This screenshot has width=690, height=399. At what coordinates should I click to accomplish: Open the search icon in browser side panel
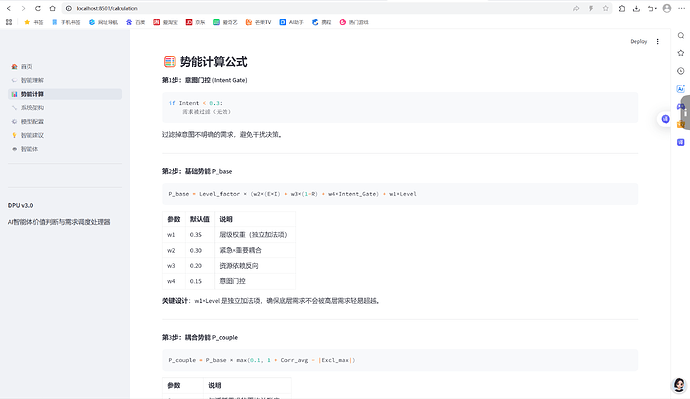[x=681, y=36]
